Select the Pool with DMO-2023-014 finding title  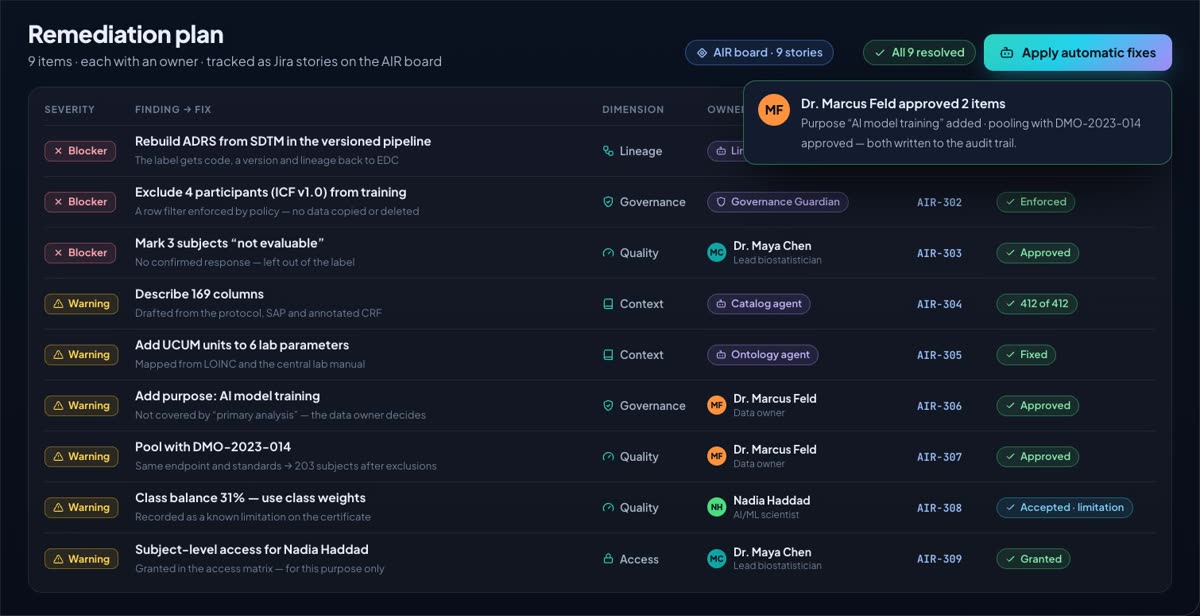[213, 448]
